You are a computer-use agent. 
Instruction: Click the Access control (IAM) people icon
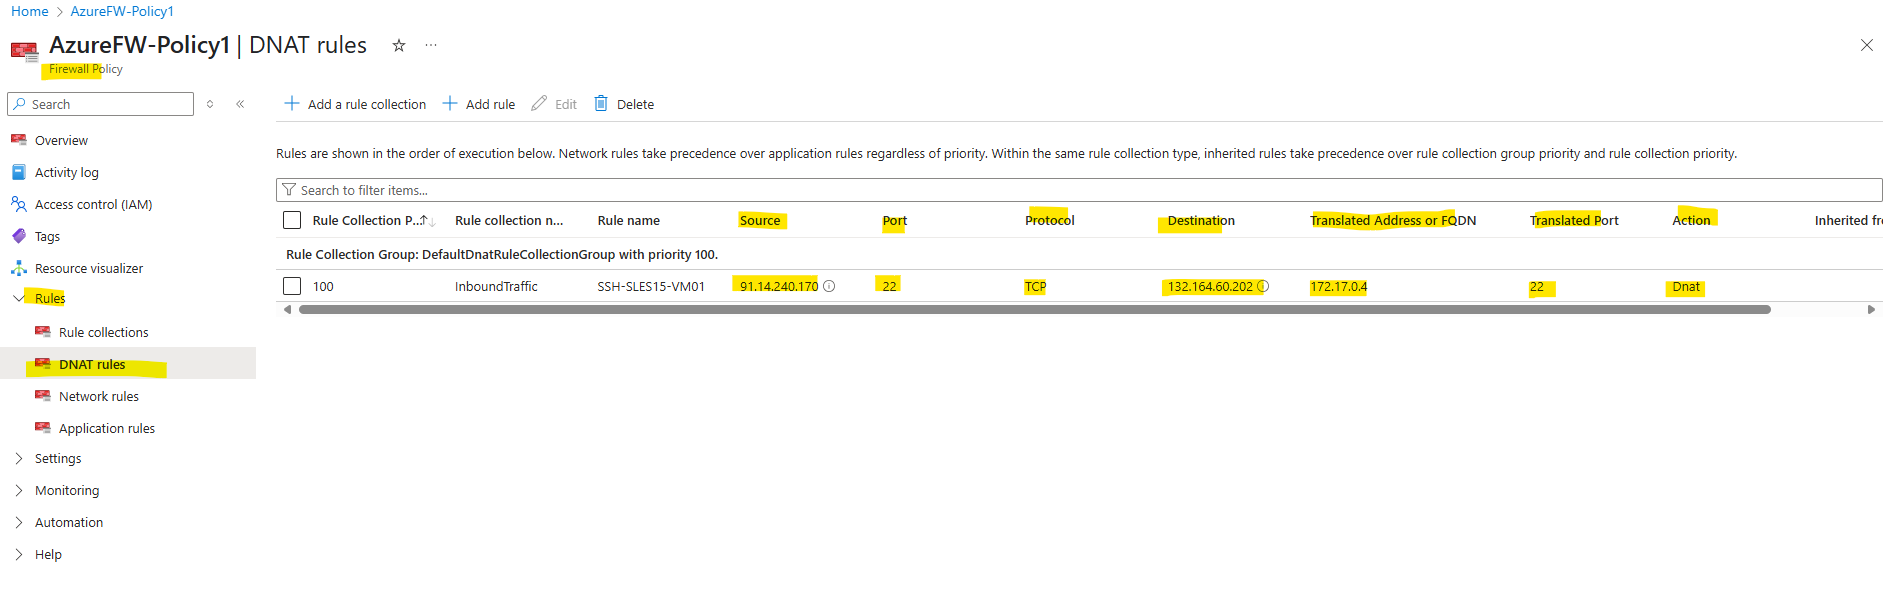tap(19, 204)
